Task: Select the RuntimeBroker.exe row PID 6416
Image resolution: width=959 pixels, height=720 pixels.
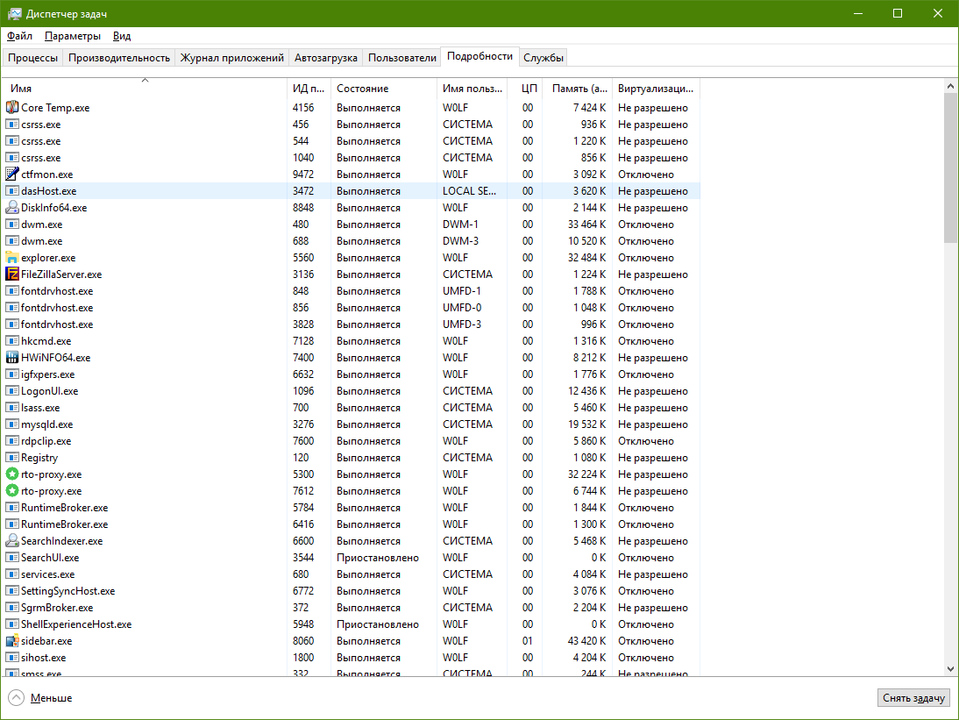Action: [352, 524]
